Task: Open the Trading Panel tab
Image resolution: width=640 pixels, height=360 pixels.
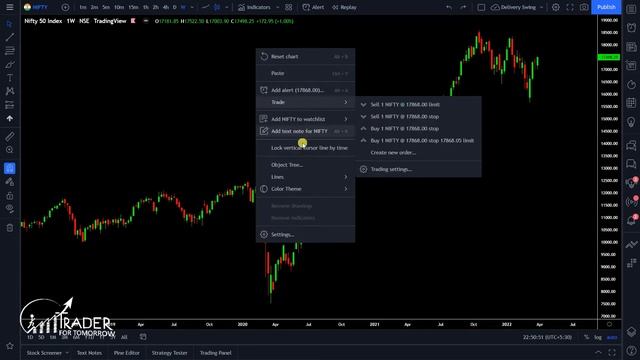Action: (216, 353)
